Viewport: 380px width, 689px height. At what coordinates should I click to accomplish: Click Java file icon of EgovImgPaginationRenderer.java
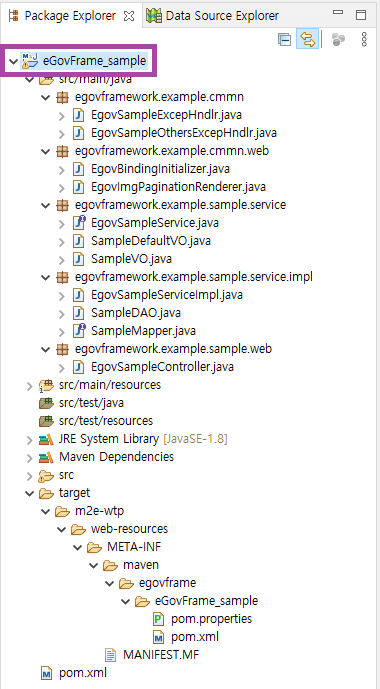pyautogui.click(x=79, y=187)
